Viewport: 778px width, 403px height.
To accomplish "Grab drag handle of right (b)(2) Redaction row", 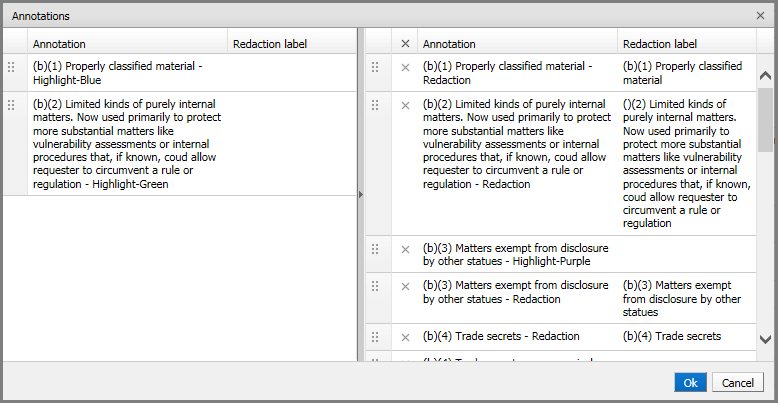I will click(375, 105).
